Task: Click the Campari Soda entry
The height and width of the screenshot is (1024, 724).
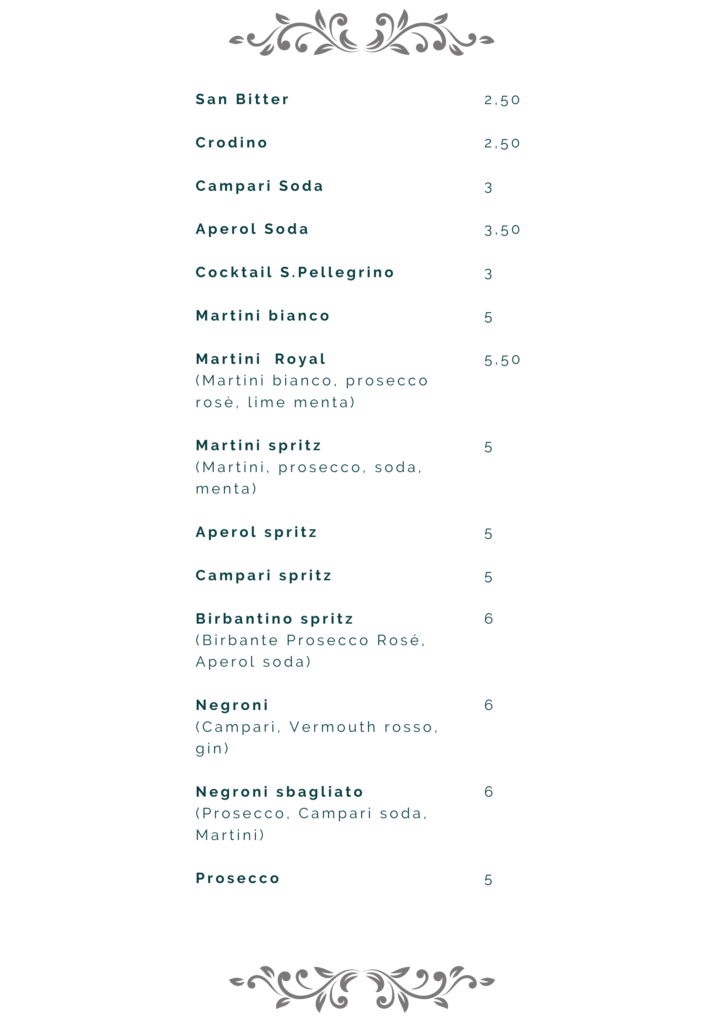Action: [x=259, y=185]
